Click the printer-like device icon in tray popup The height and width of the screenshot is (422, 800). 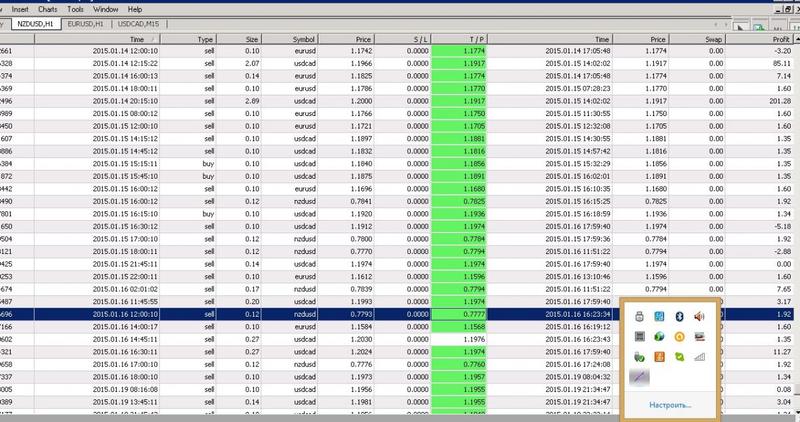point(638,317)
